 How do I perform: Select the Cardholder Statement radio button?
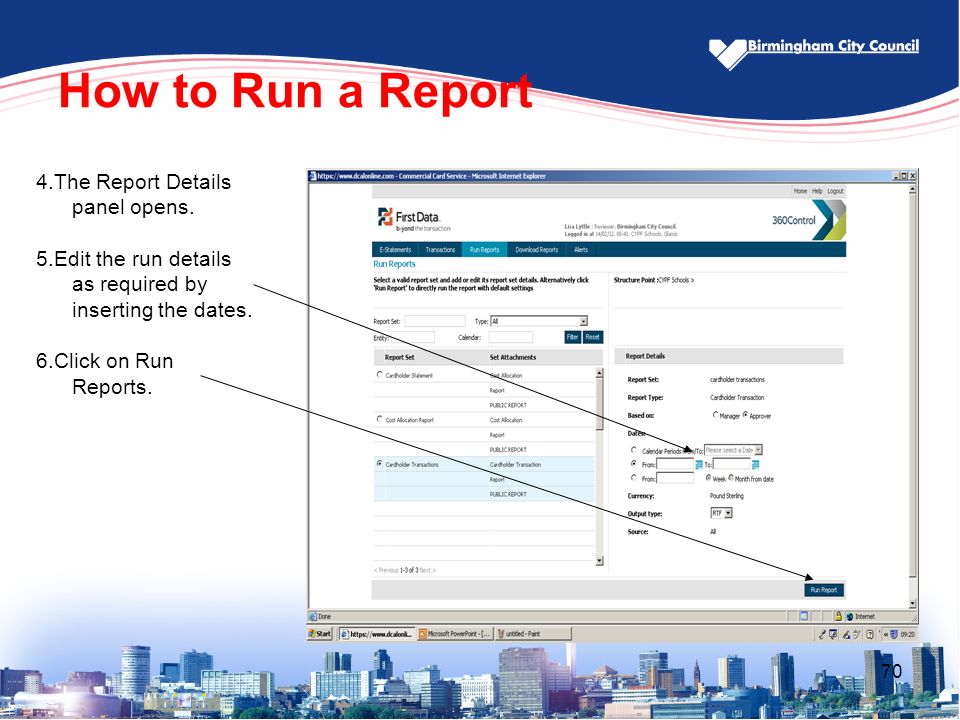point(380,374)
